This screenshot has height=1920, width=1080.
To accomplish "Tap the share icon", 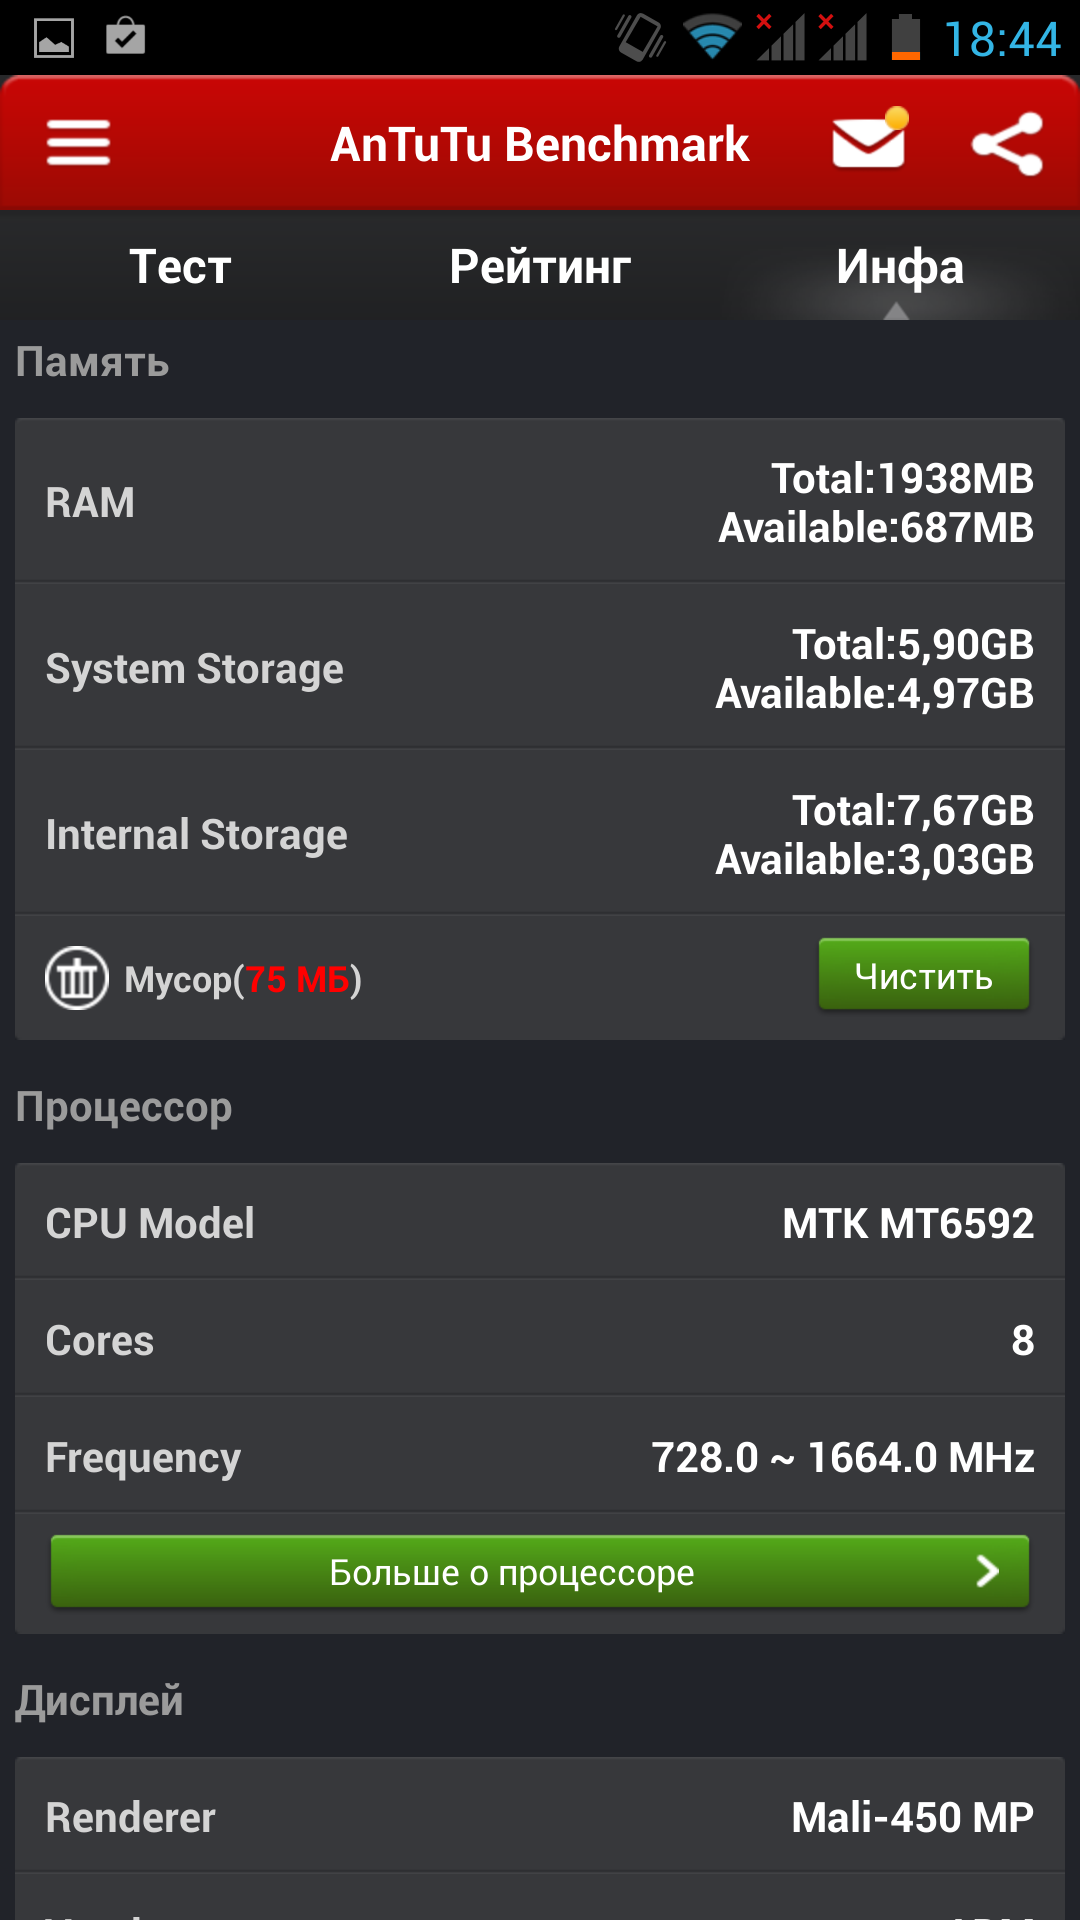I will point(1007,144).
